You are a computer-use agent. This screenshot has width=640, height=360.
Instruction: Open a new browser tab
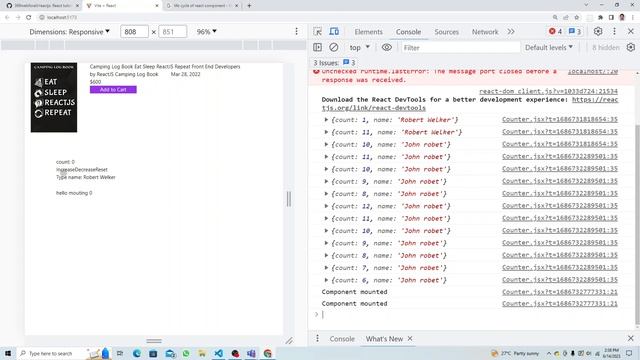pyautogui.click(x=249, y=6)
